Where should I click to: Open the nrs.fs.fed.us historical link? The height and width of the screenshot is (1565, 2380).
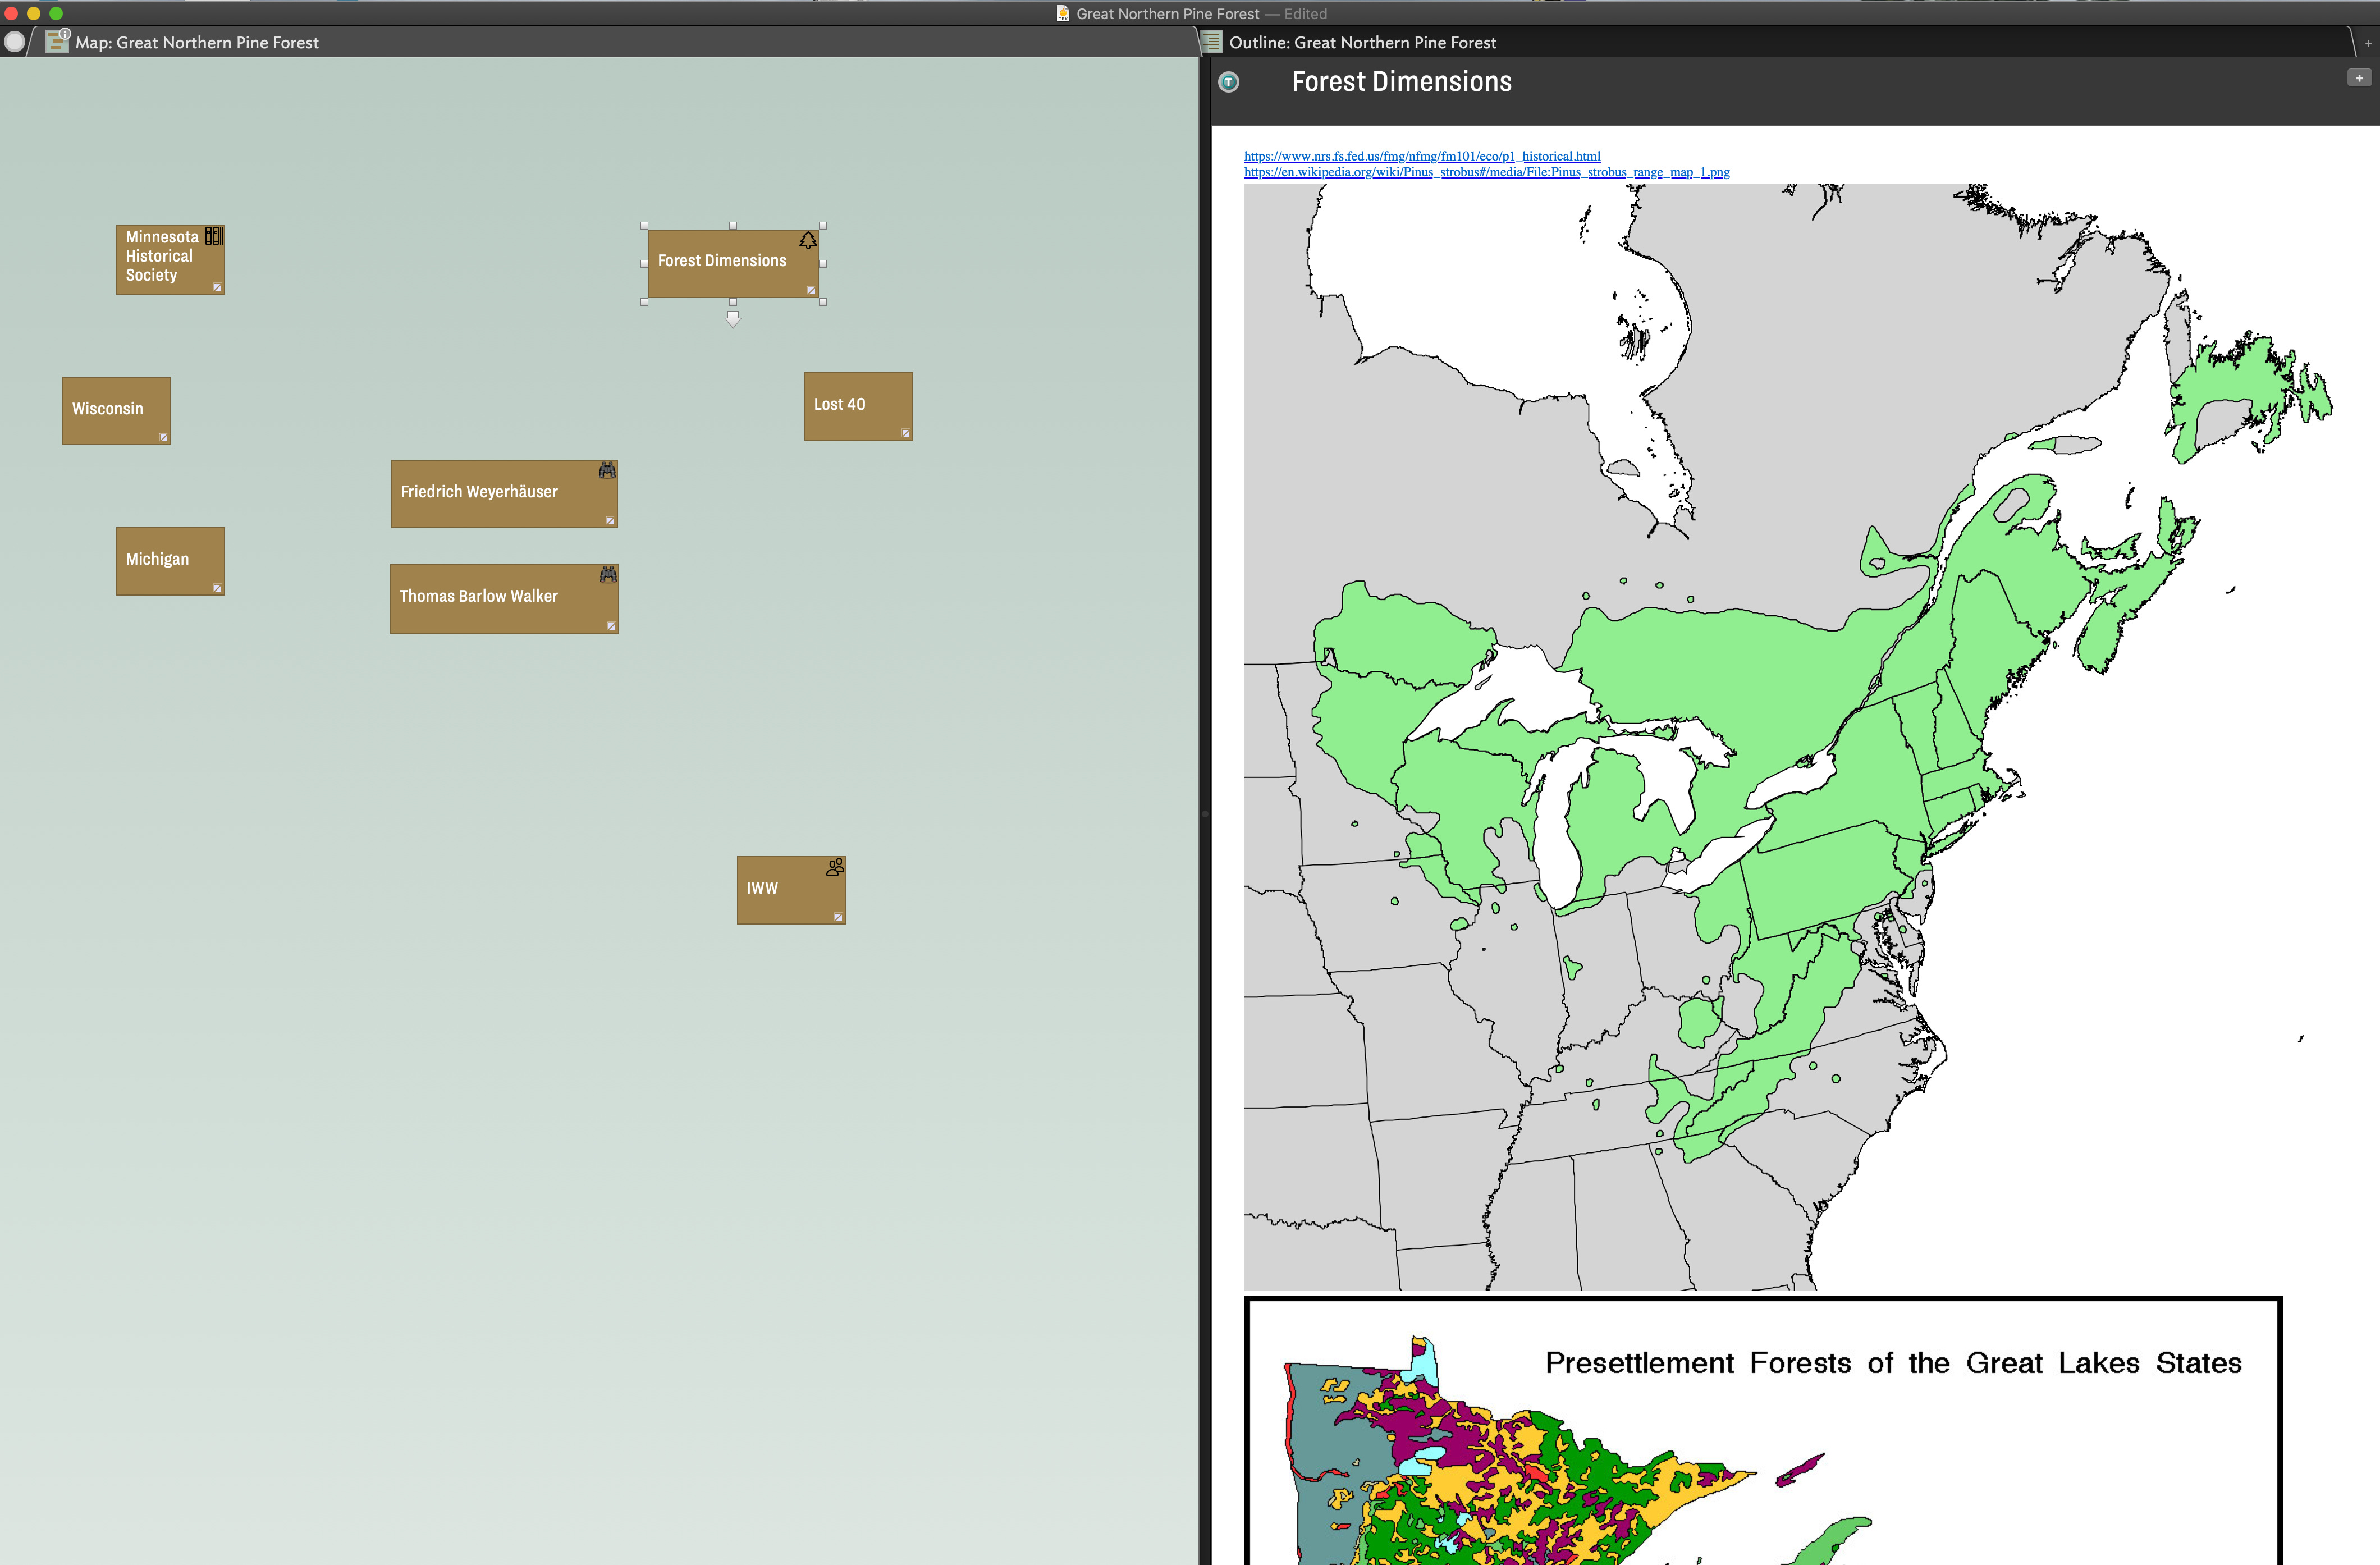point(1422,156)
